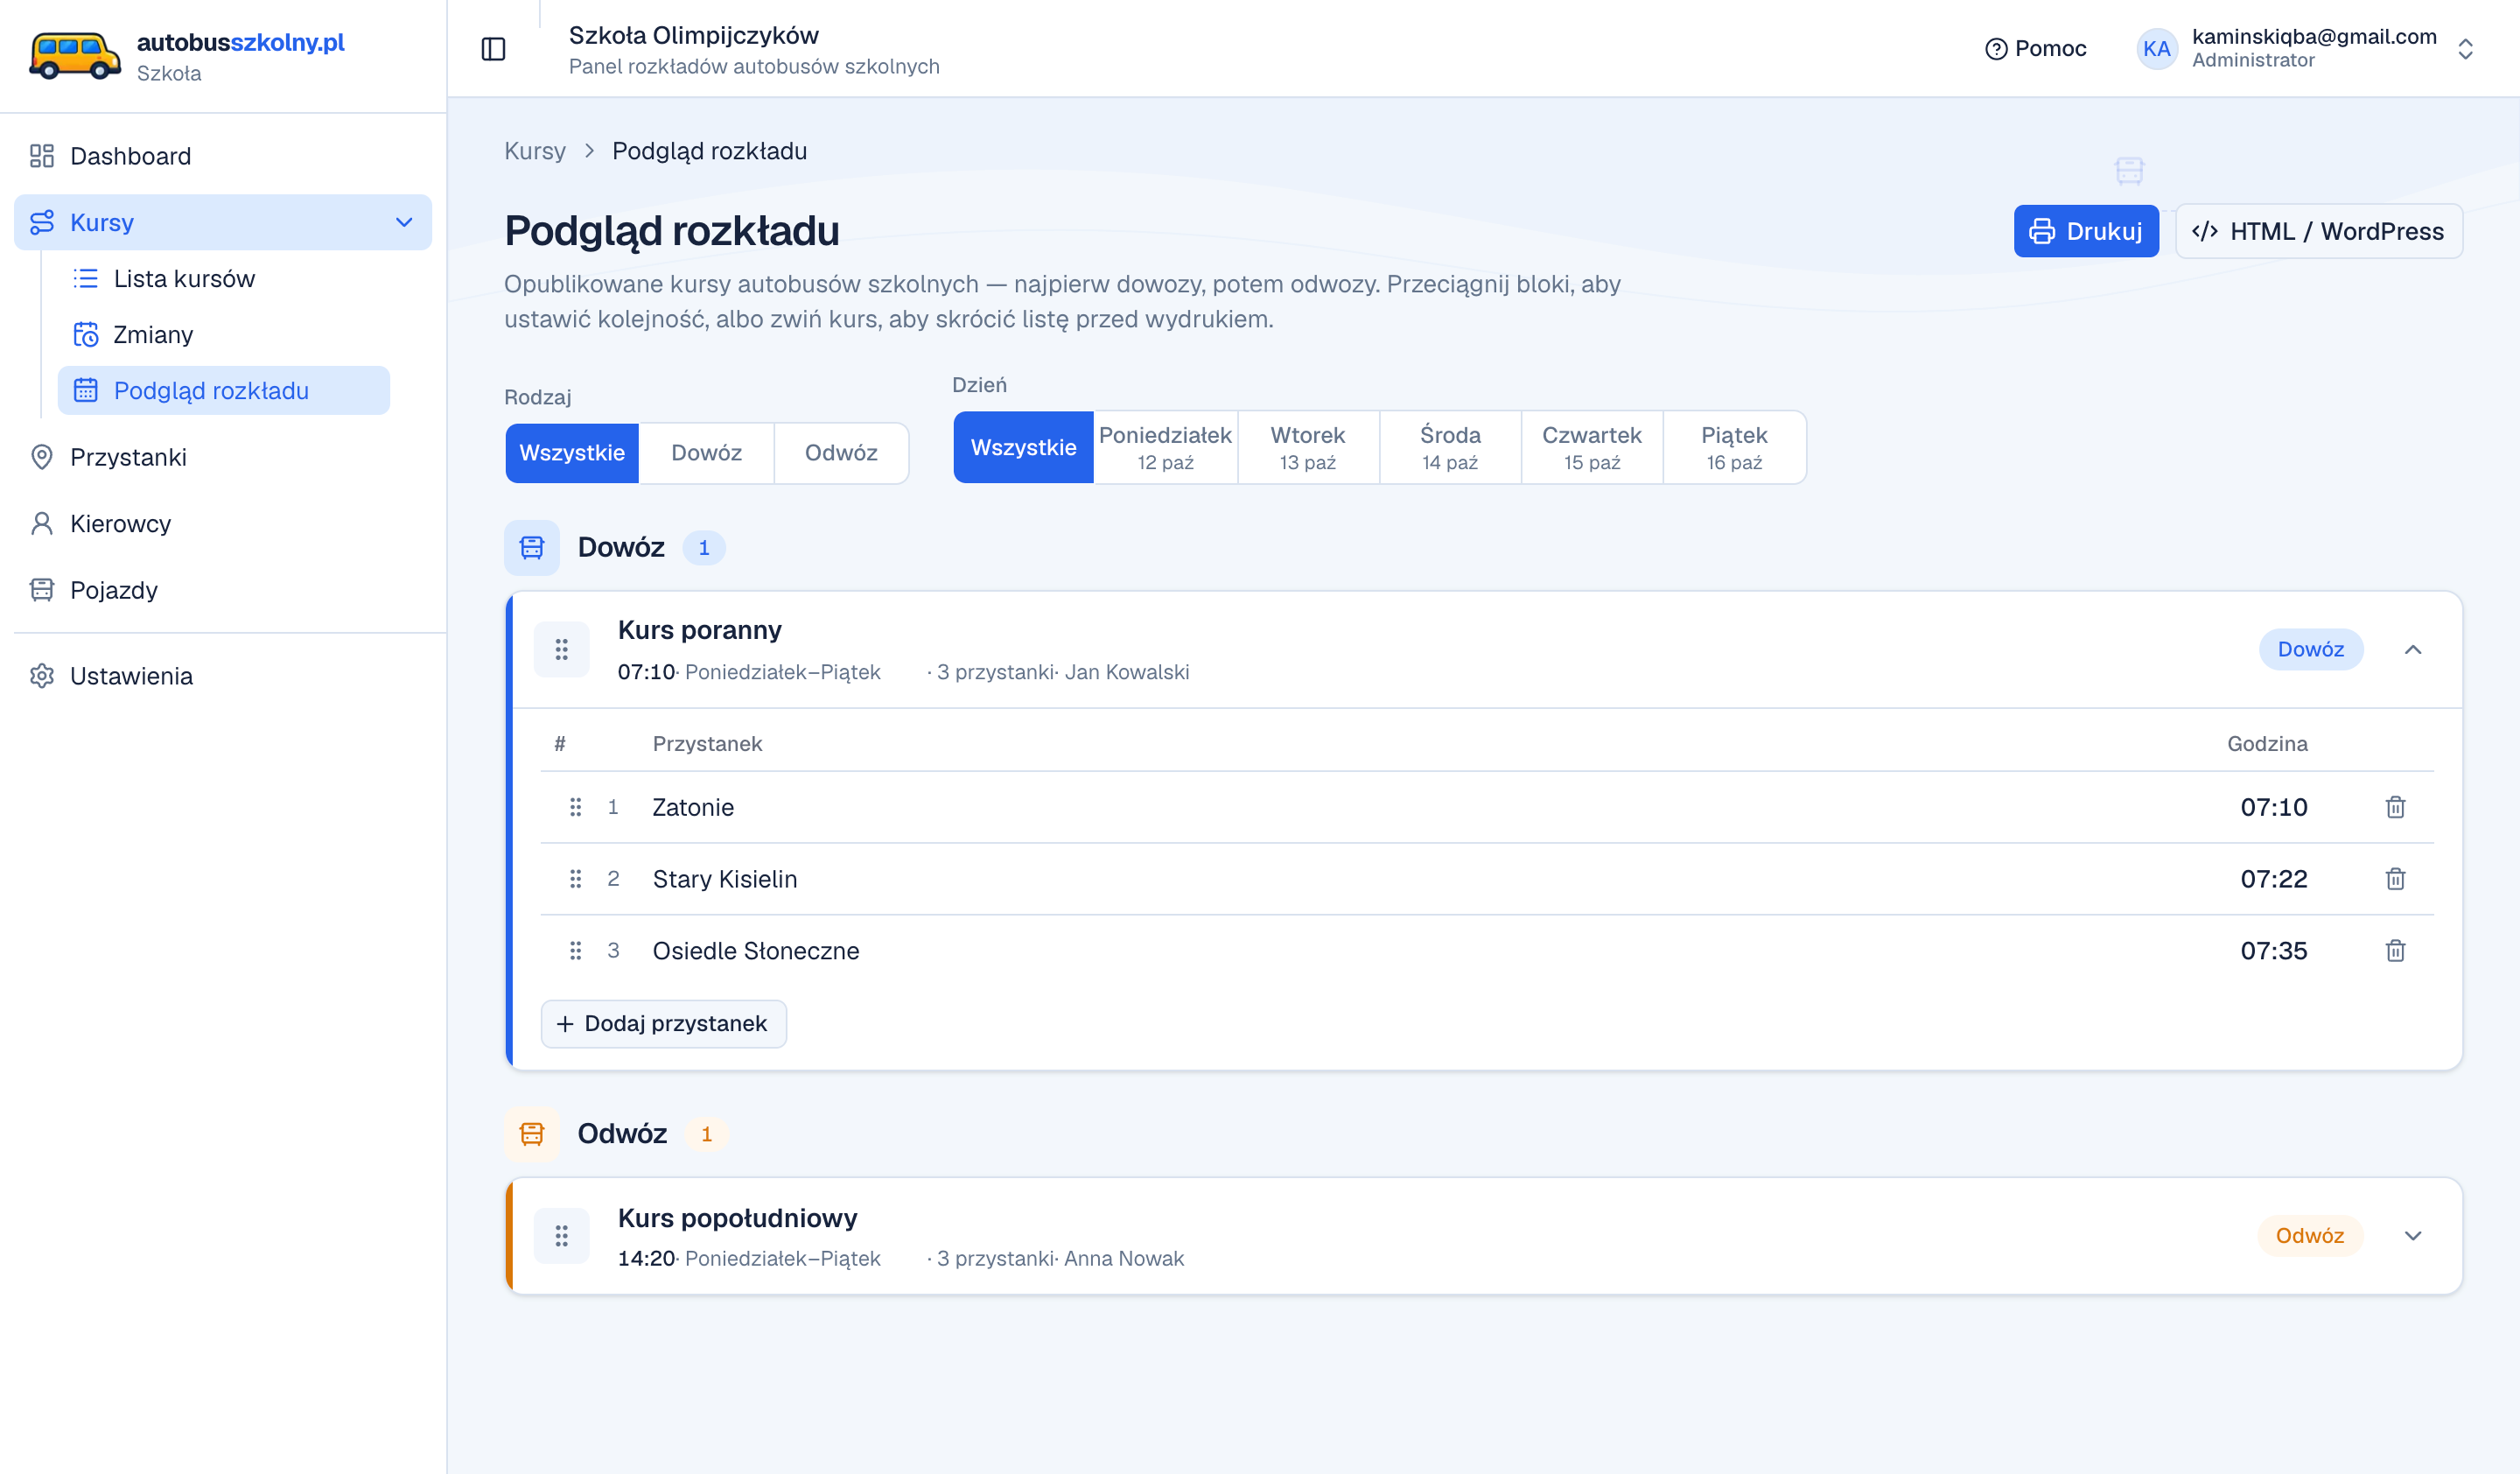Delete the Zatonie stop

point(2395,807)
